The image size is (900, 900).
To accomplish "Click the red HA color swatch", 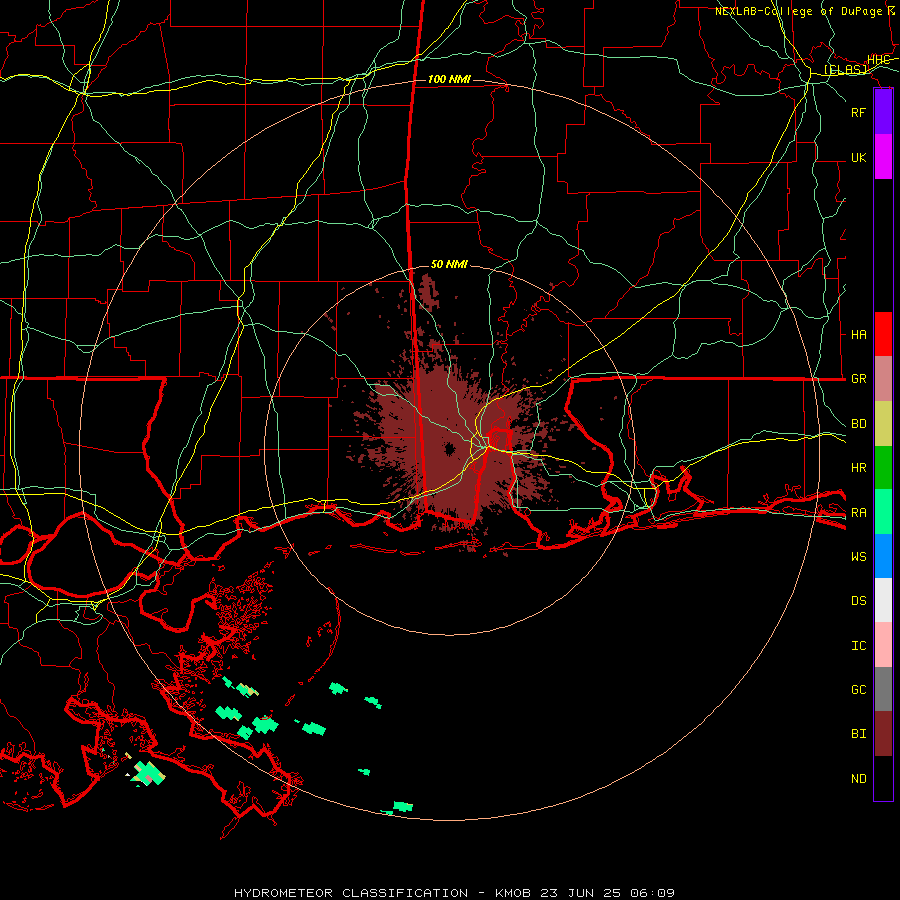I will click(883, 334).
